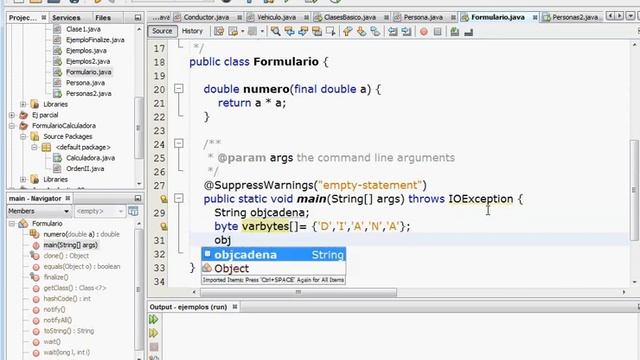Minimize the Projects panel window icon

[x=138, y=18]
